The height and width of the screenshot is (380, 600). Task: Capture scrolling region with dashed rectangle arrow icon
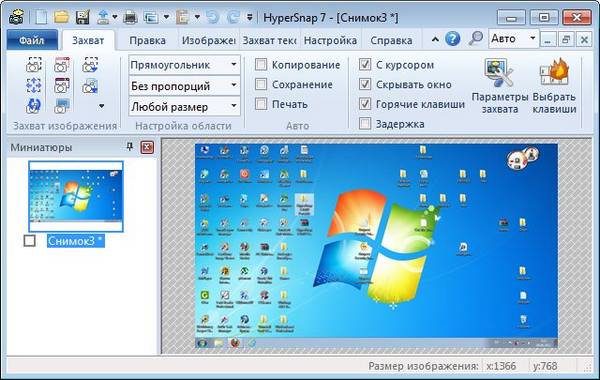[x=90, y=65]
